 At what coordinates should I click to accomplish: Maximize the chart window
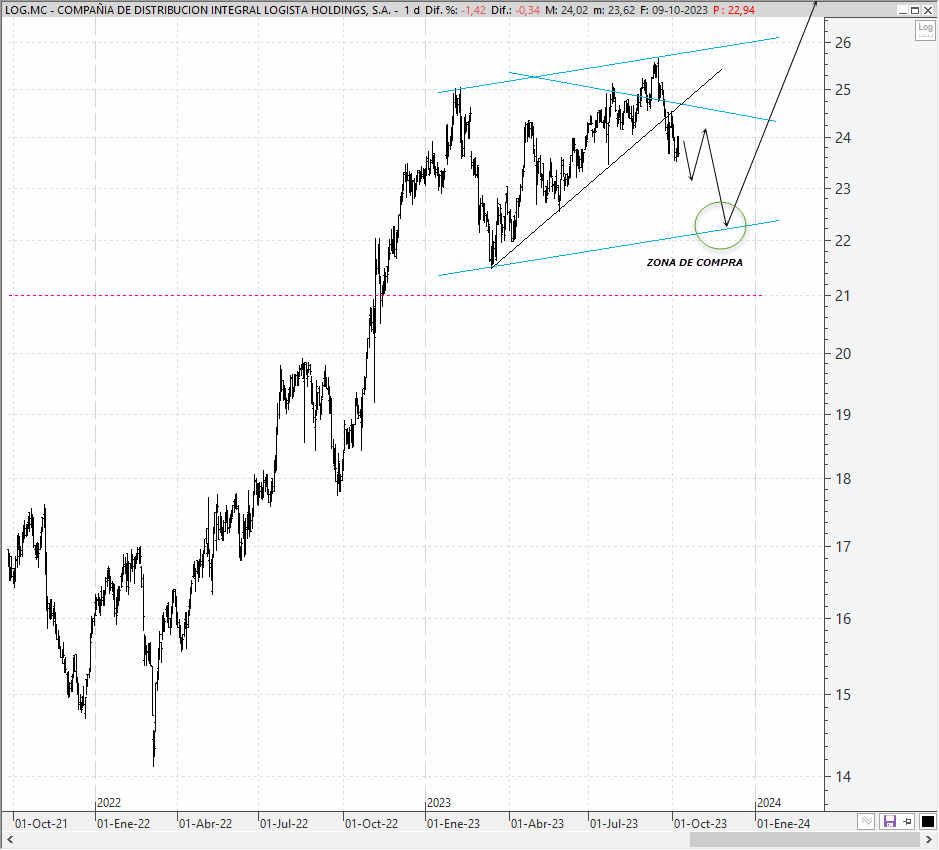pos(914,10)
